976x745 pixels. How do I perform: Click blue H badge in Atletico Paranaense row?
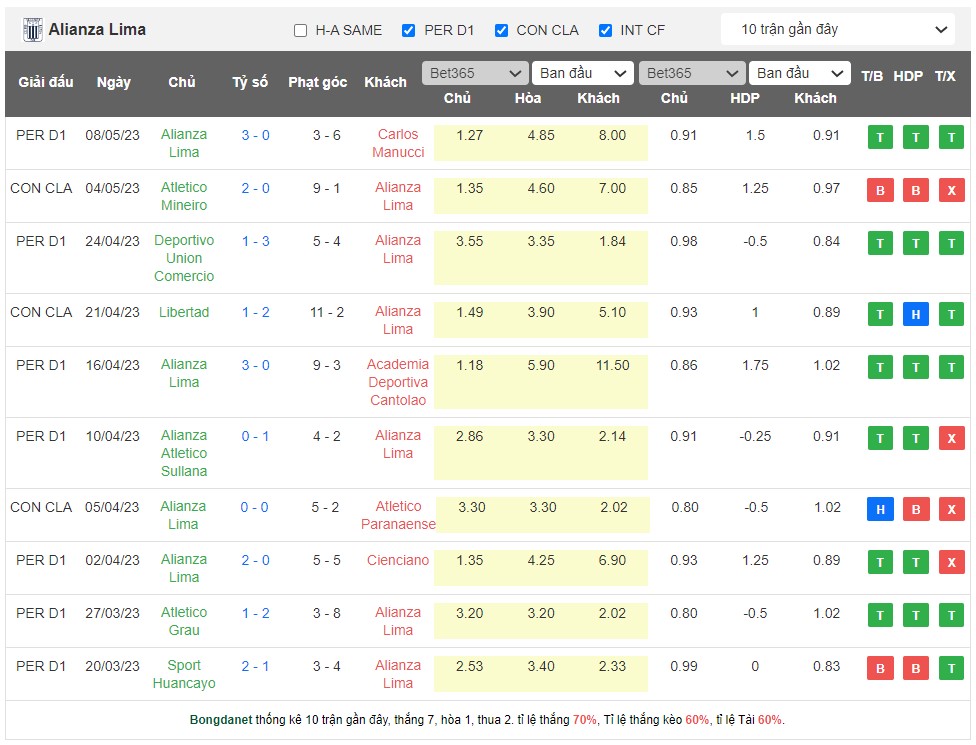coord(880,510)
